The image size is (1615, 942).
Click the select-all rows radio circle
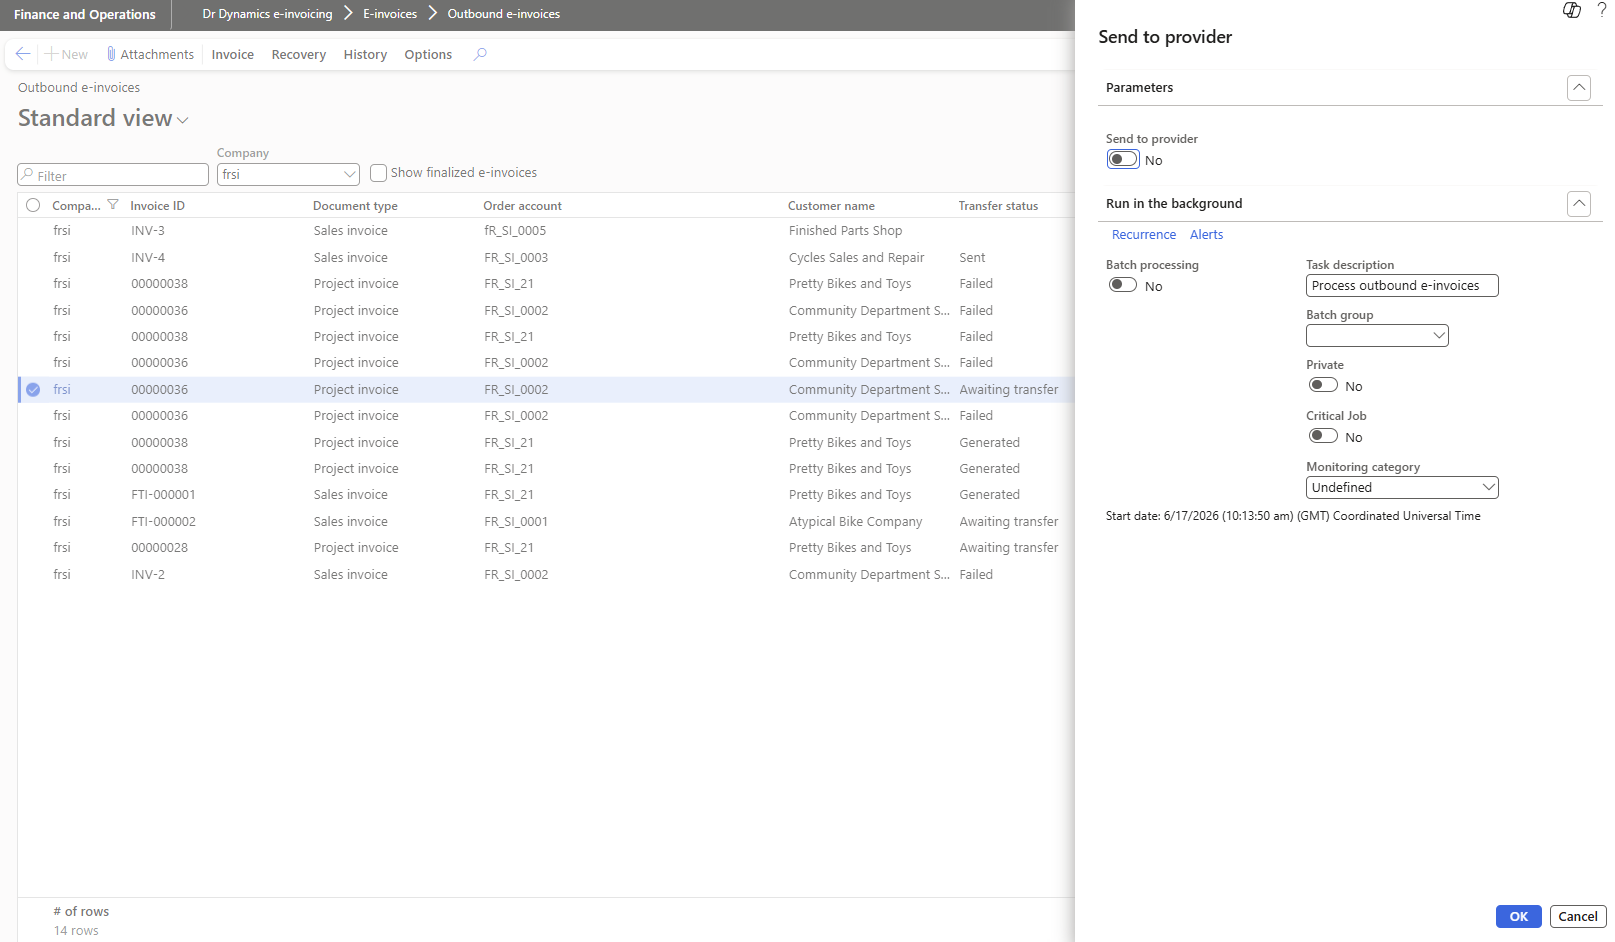(x=33, y=205)
